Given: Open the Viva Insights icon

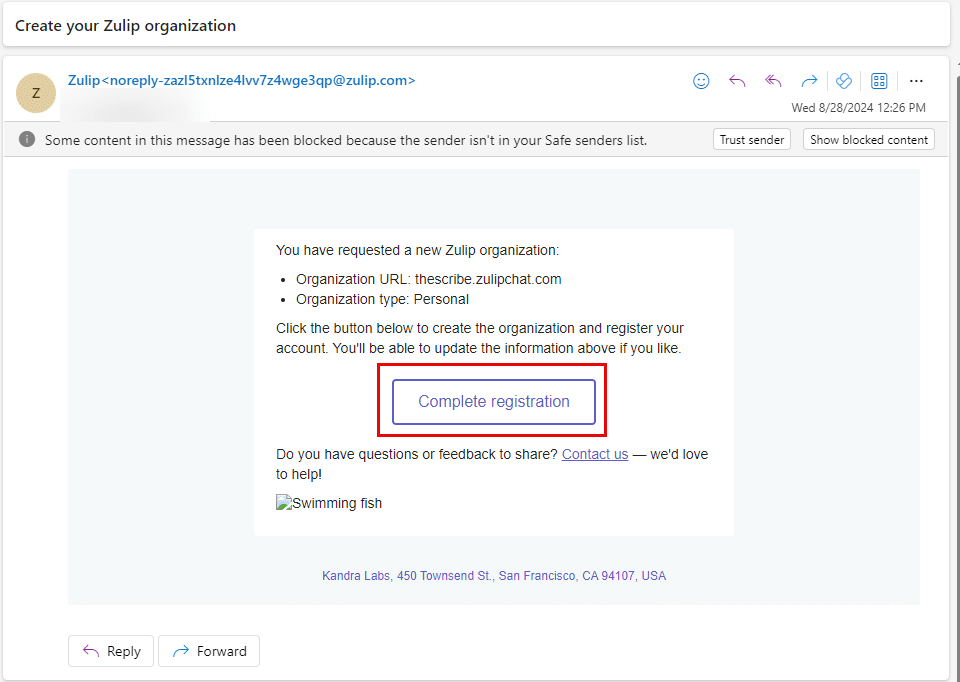Looking at the screenshot, I should [x=843, y=81].
